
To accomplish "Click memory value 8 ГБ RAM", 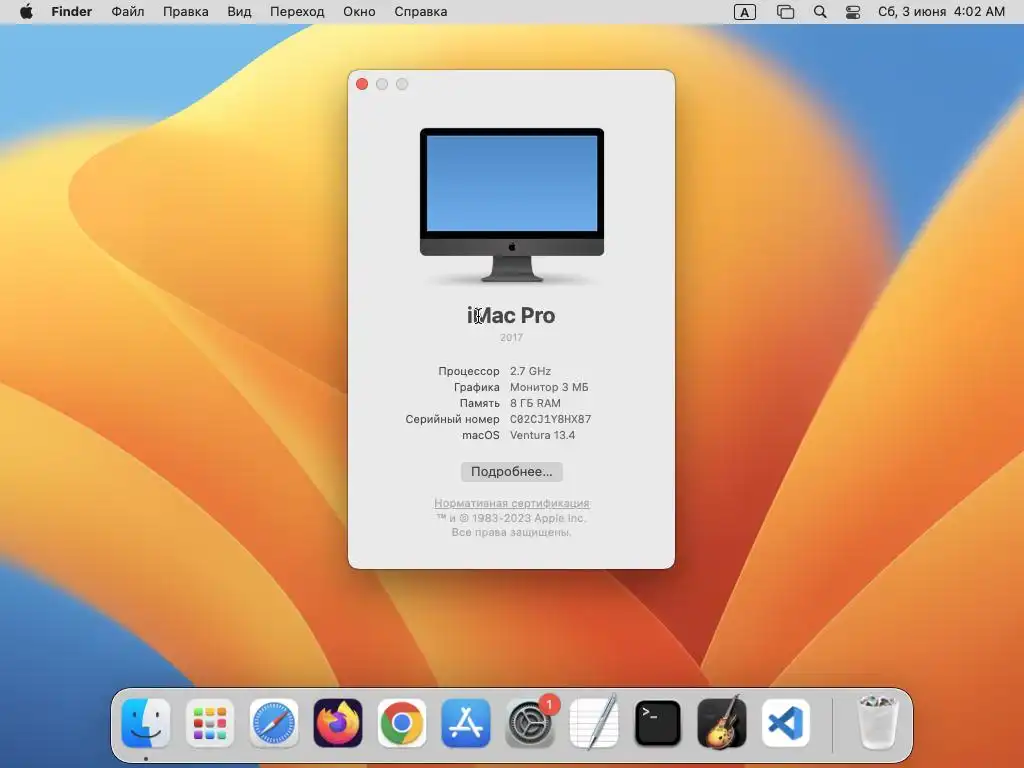I will [x=535, y=403].
